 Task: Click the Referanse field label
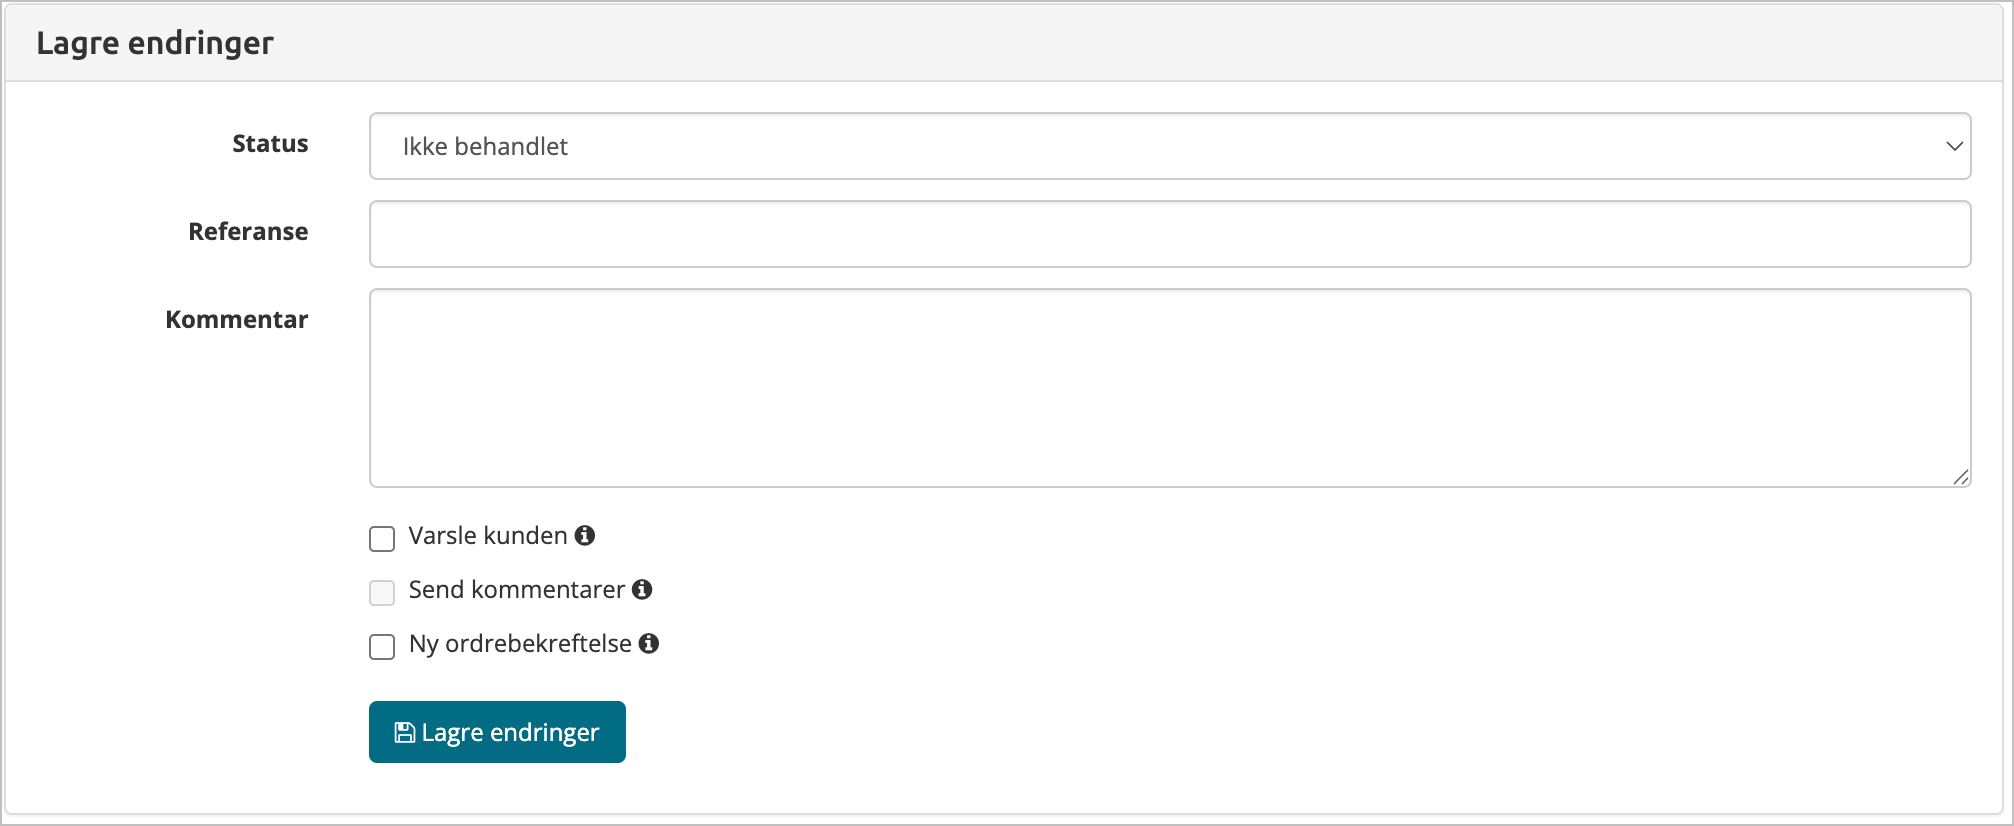point(248,232)
